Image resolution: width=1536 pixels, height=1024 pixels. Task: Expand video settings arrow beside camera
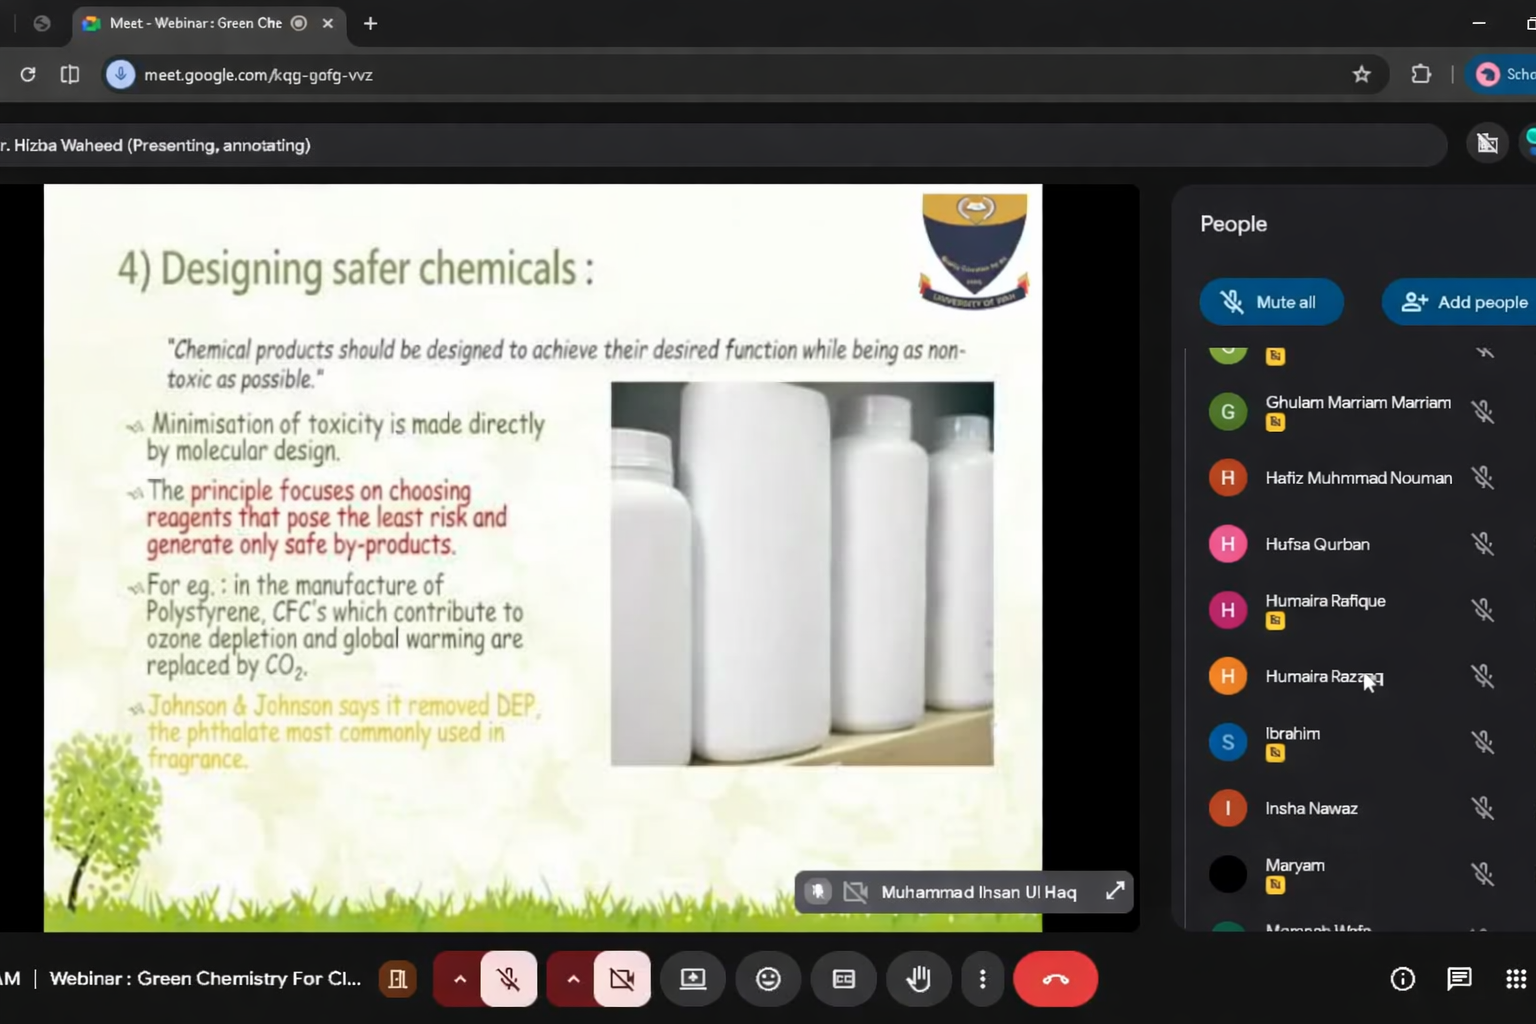pos(573,979)
